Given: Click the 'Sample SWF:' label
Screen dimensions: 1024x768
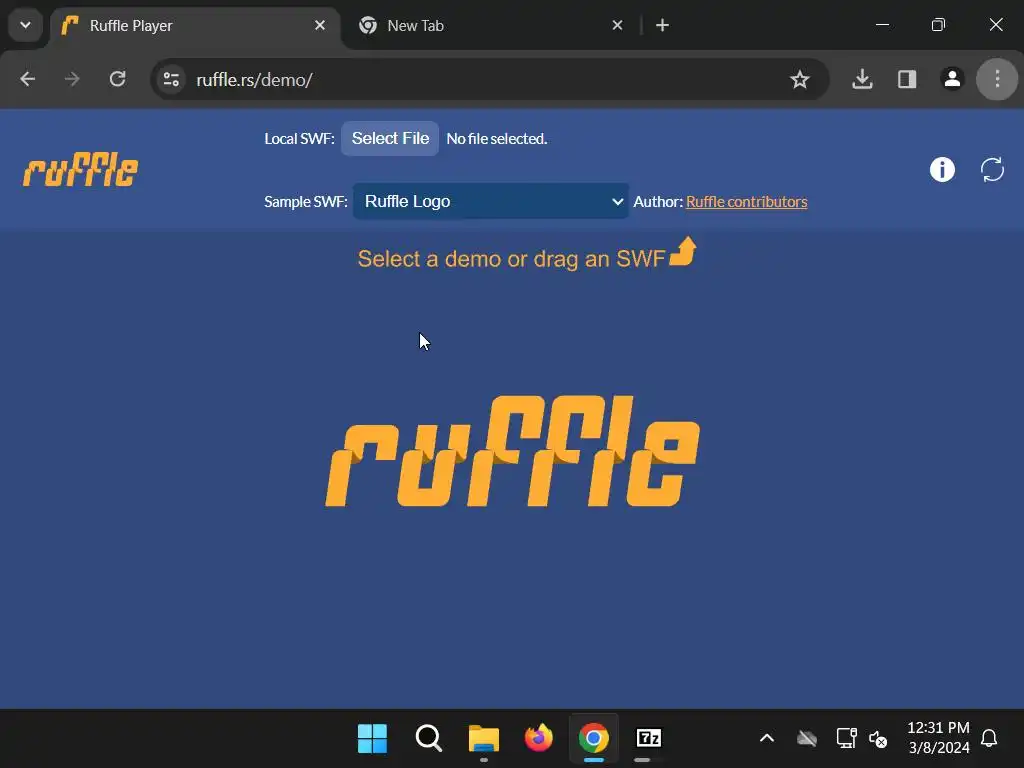Looking at the screenshot, I should tap(306, 202).
